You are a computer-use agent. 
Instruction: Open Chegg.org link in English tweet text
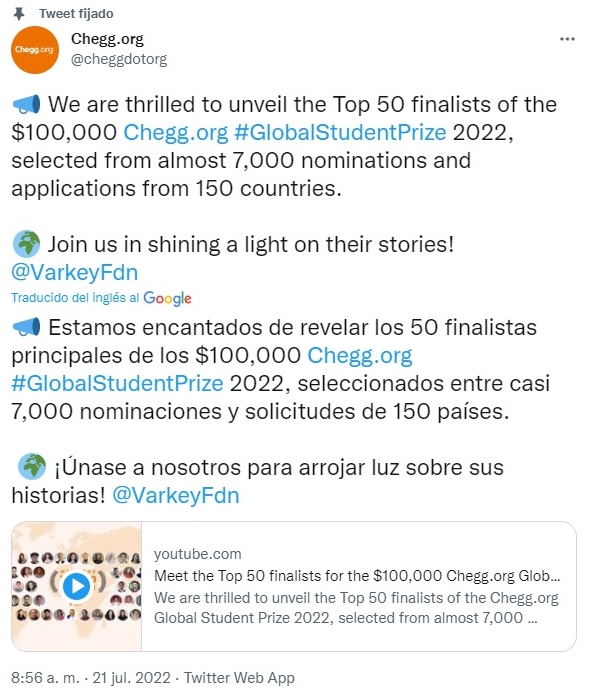click(x=176, y=132)
